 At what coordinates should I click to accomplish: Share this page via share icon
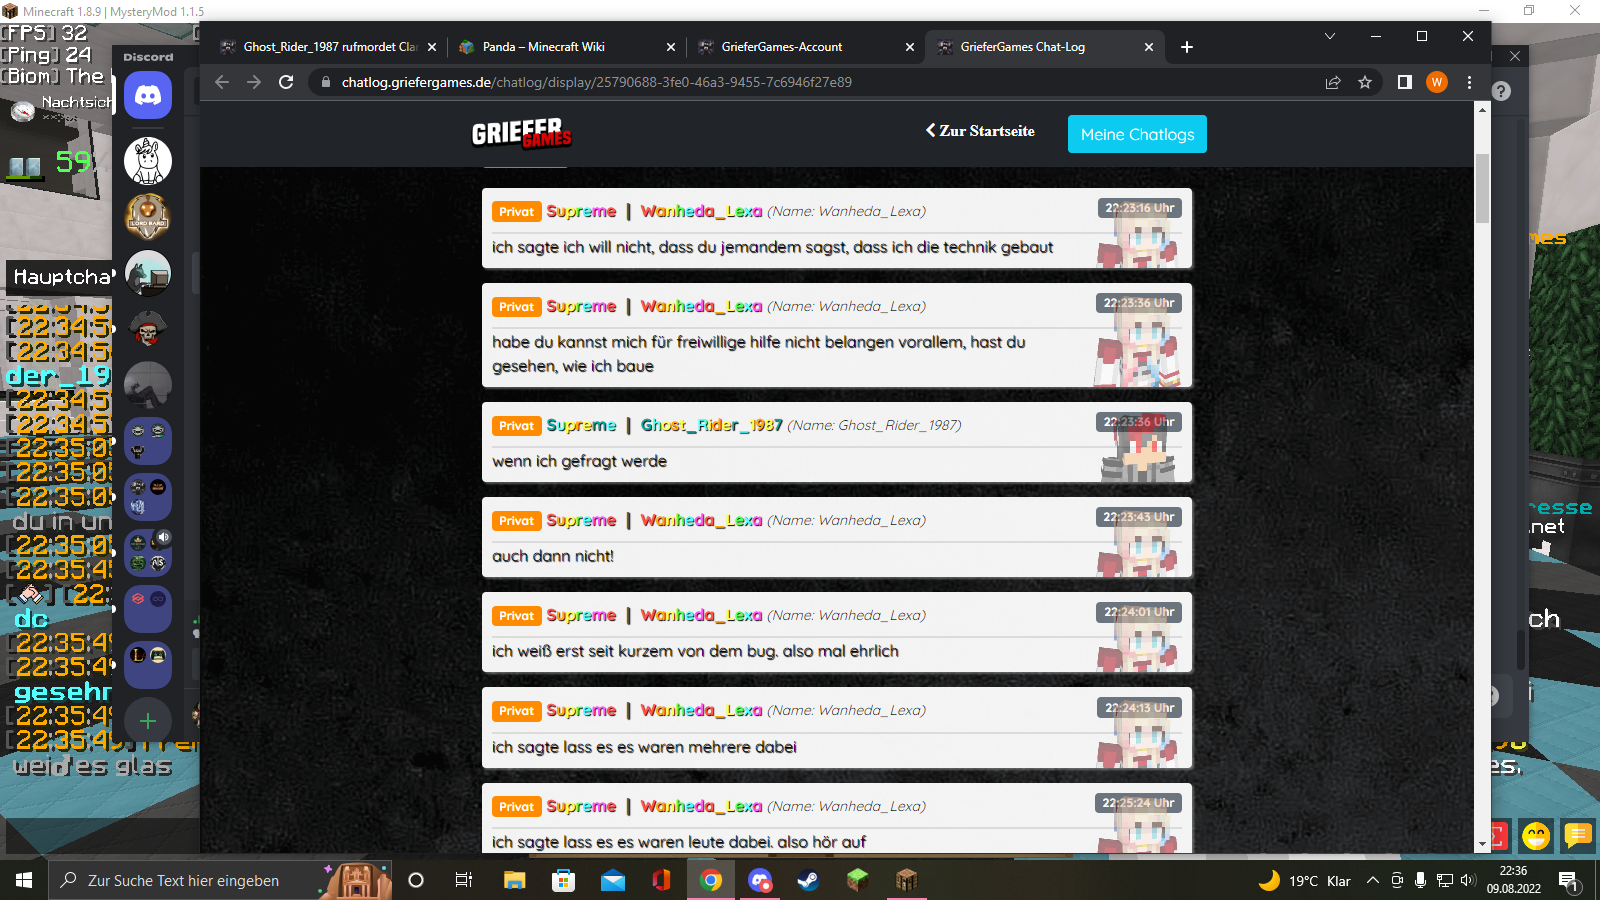(x=1333, y=82)
